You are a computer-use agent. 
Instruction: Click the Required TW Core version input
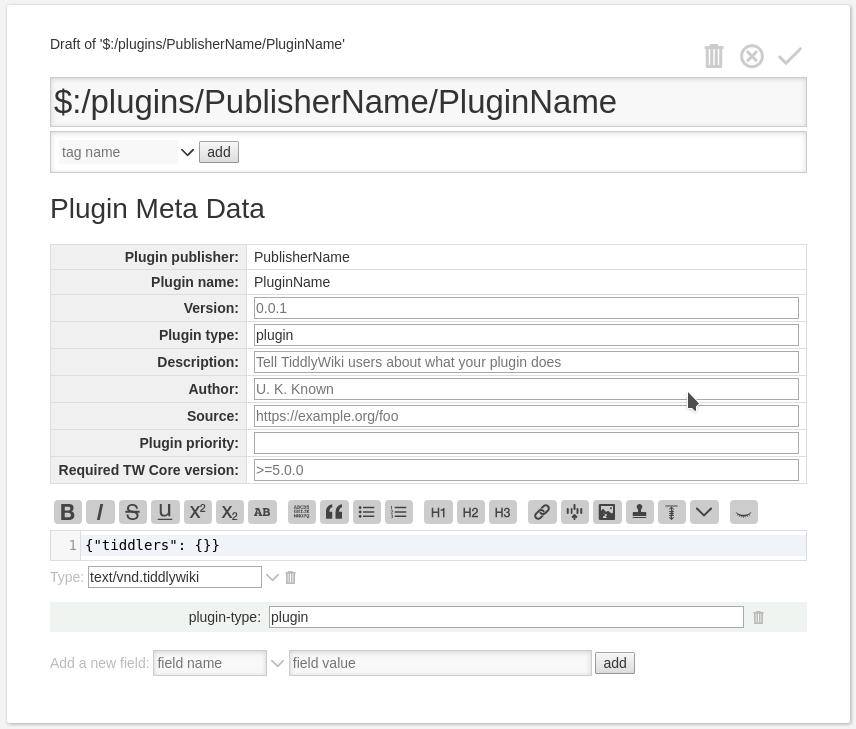(526, 470)
